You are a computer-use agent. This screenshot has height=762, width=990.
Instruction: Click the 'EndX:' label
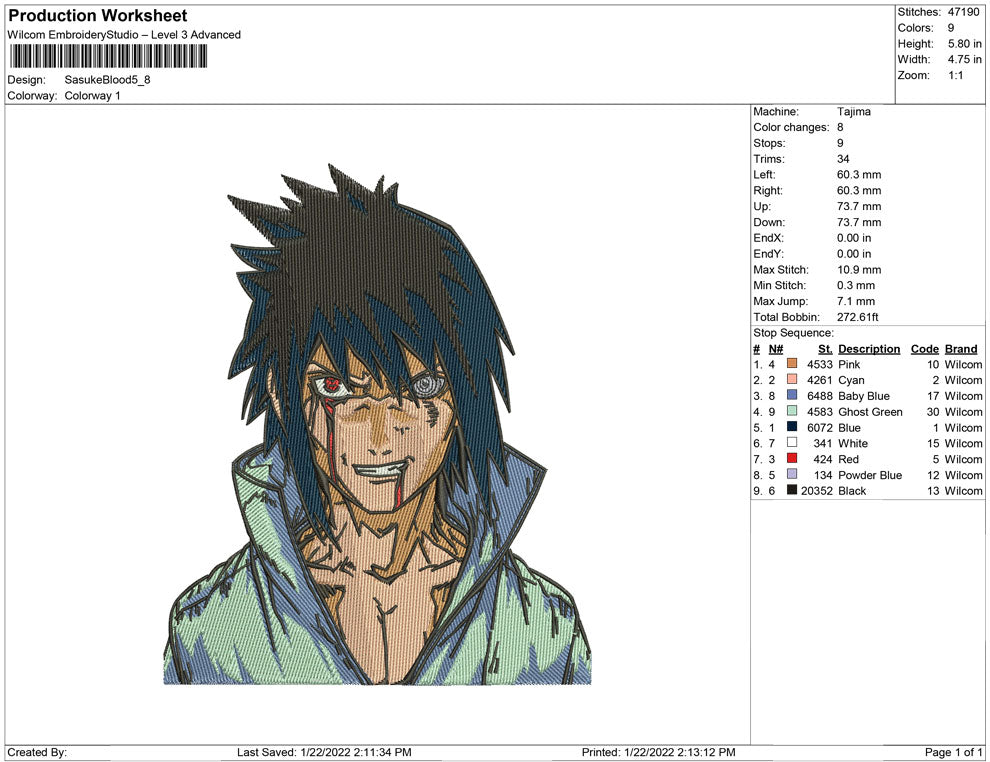[768, 238]
